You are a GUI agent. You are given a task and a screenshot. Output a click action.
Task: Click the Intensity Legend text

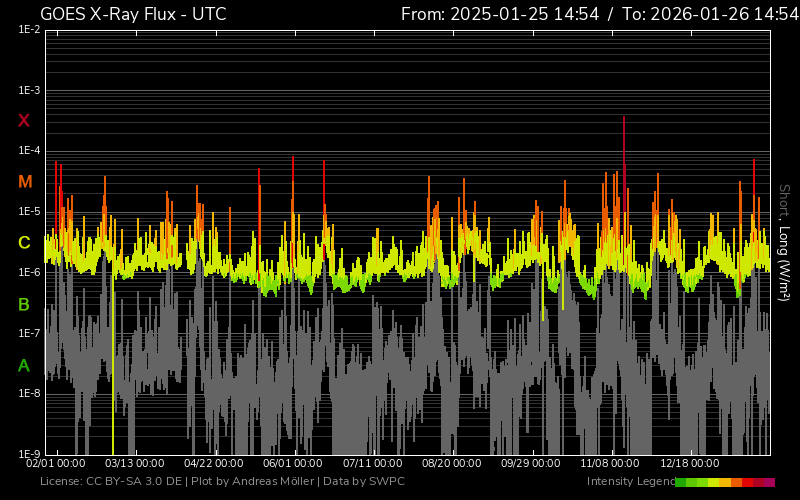click(x=629, y=482)
